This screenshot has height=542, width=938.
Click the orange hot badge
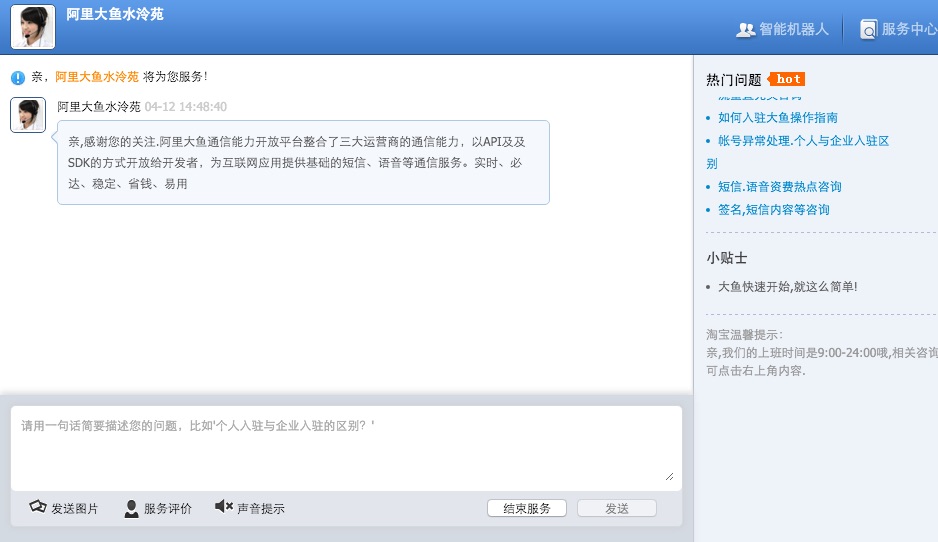point(787,79)
